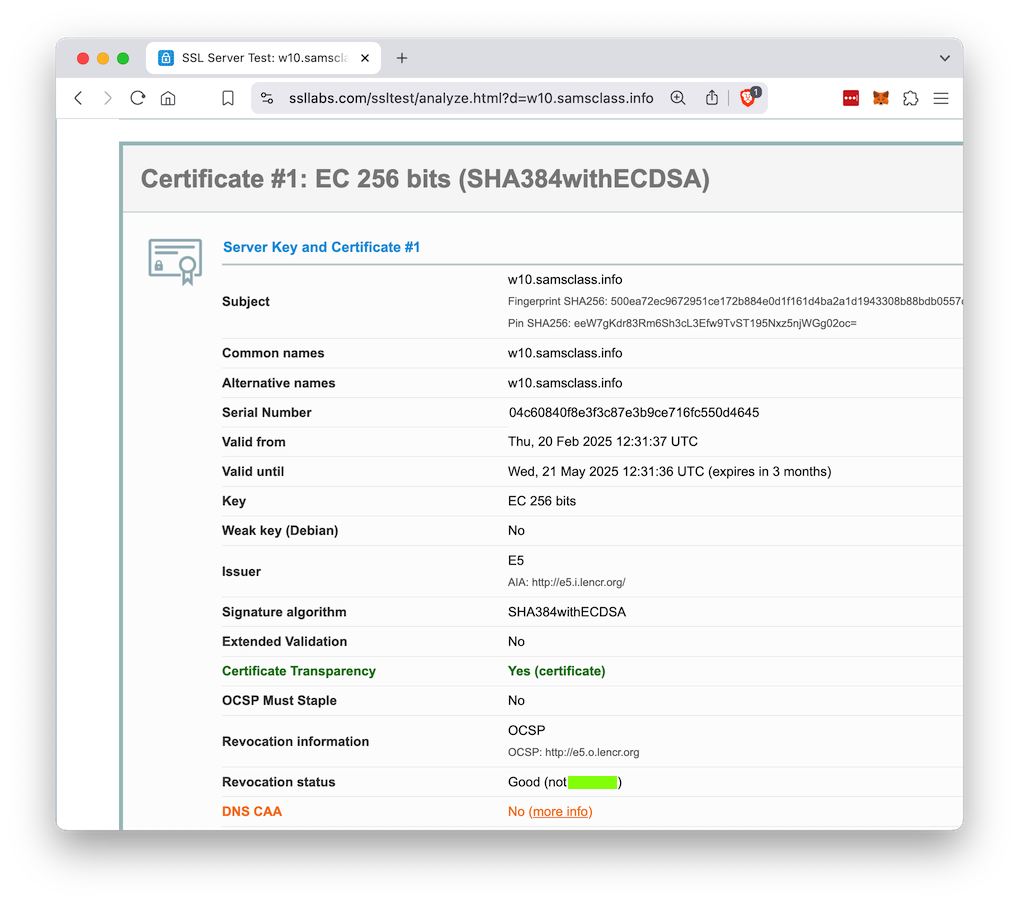Open site settings icon in address bar
The image size is (1019, 904).
coord(267,98)
